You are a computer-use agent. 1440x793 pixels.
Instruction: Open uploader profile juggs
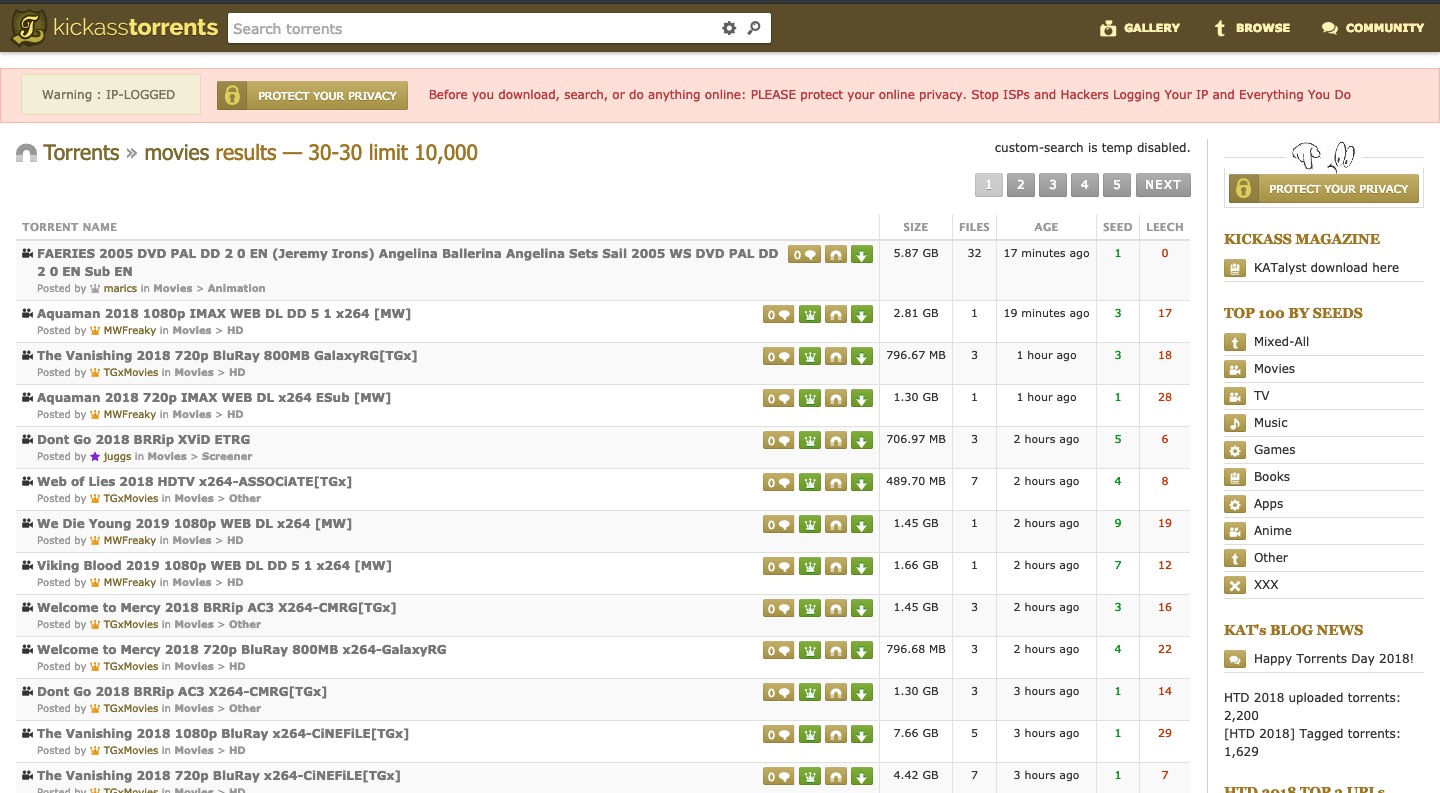click(x=117, y=456)
